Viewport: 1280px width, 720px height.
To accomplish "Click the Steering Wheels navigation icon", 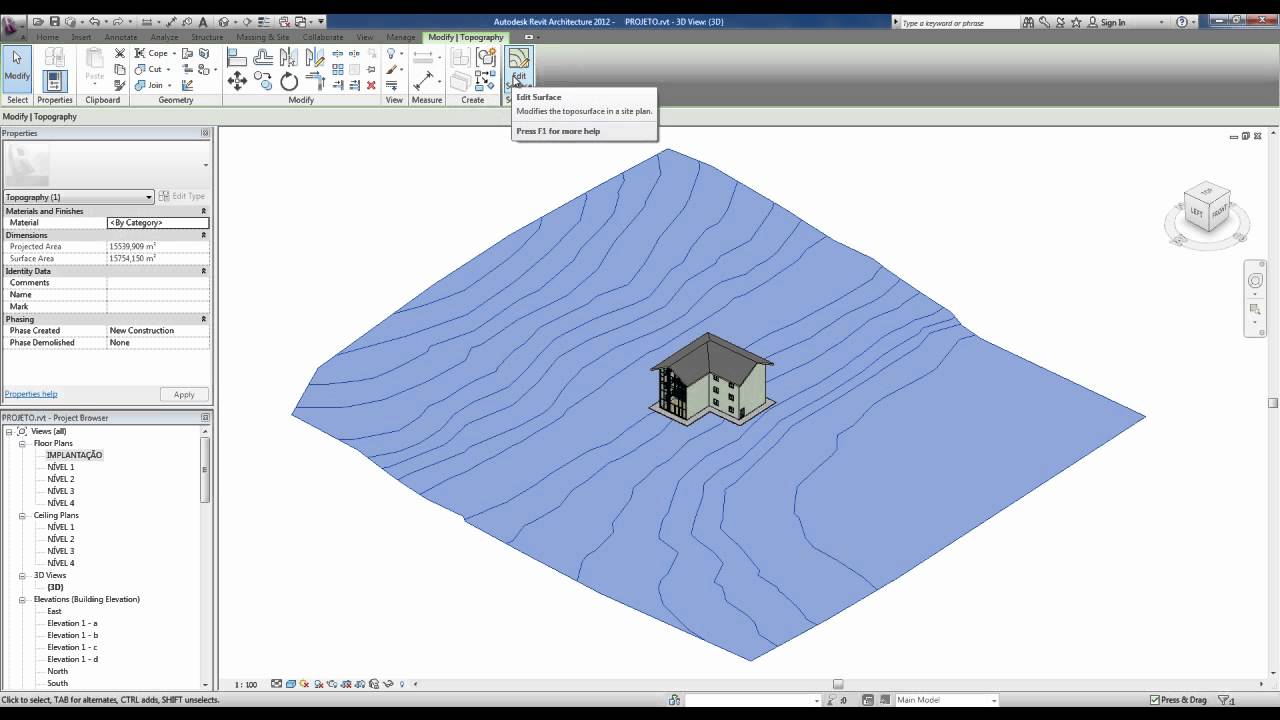I will click(x=1255, y=281).
